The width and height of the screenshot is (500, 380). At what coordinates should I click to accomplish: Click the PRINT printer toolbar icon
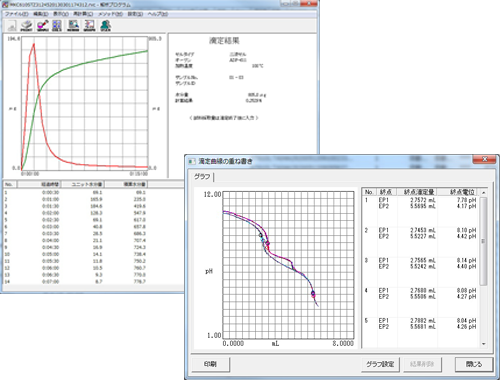(x=27, y=26)
